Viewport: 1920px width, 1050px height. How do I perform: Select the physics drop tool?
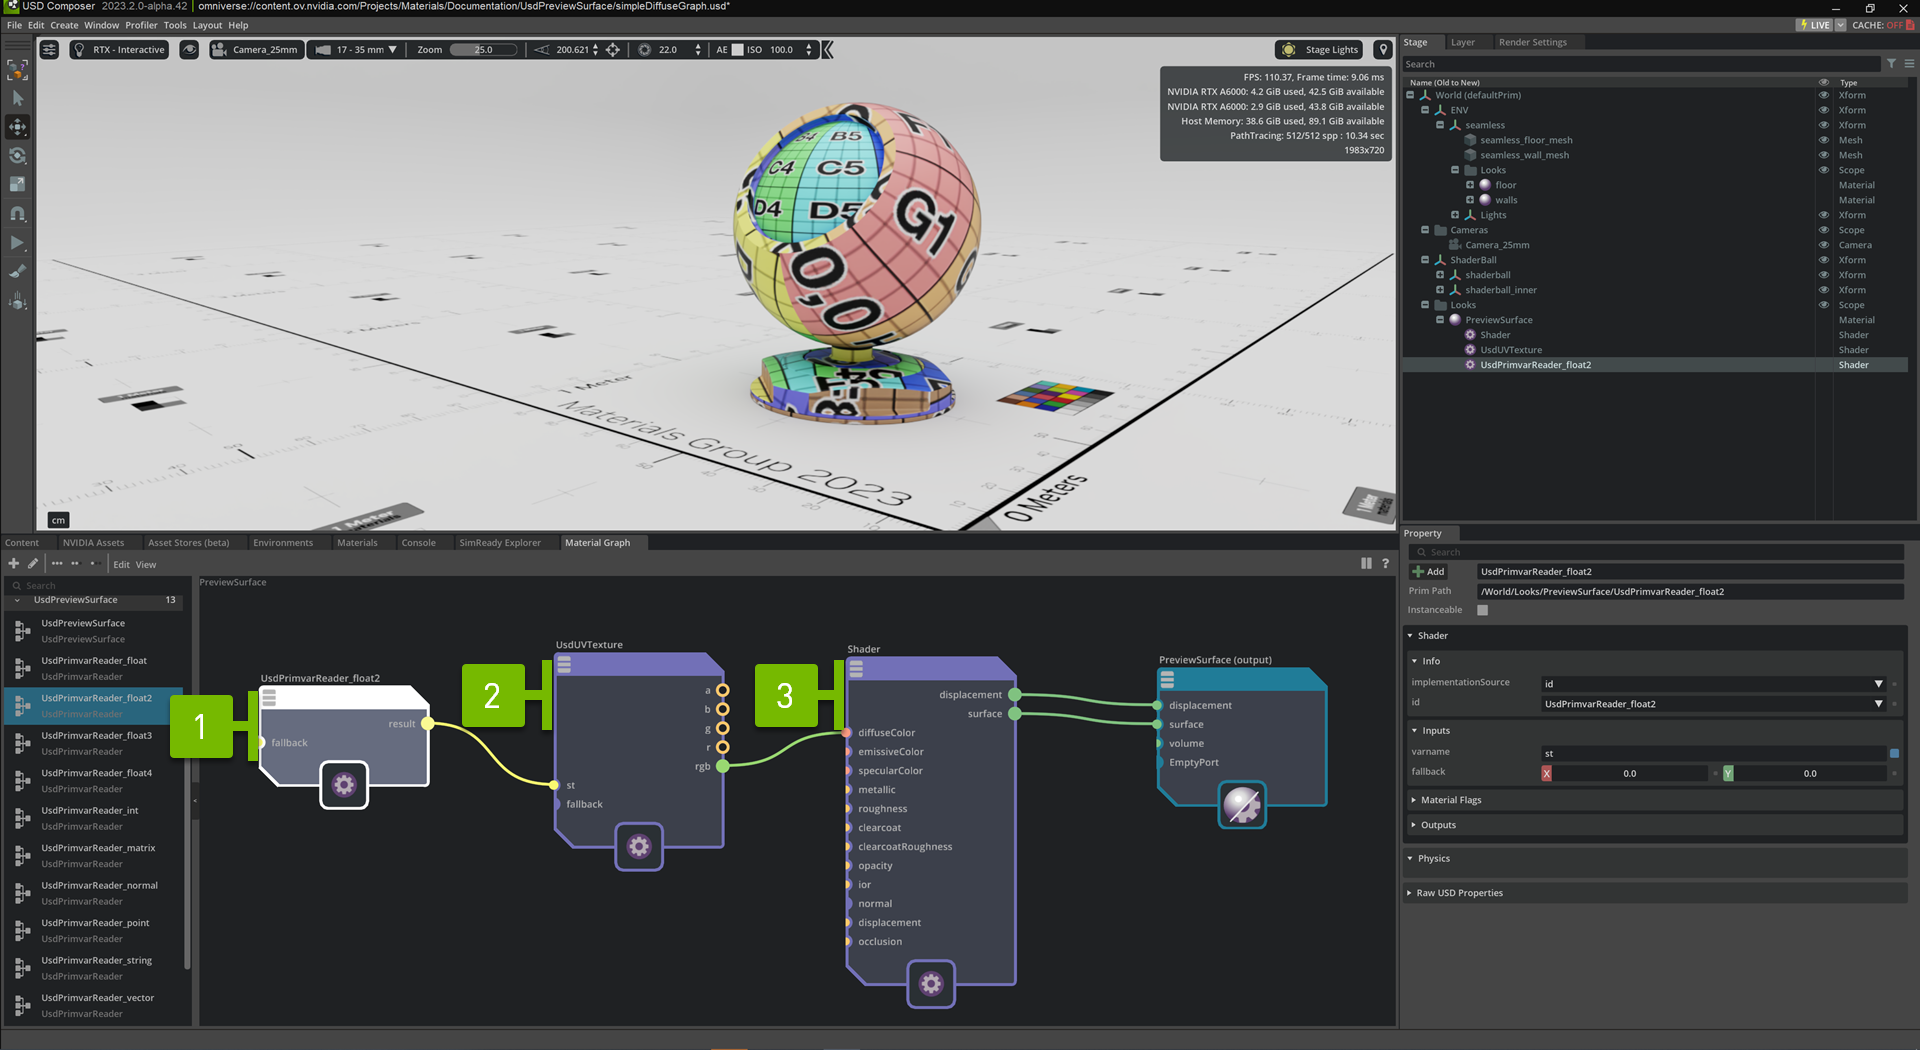click(18, 301)
